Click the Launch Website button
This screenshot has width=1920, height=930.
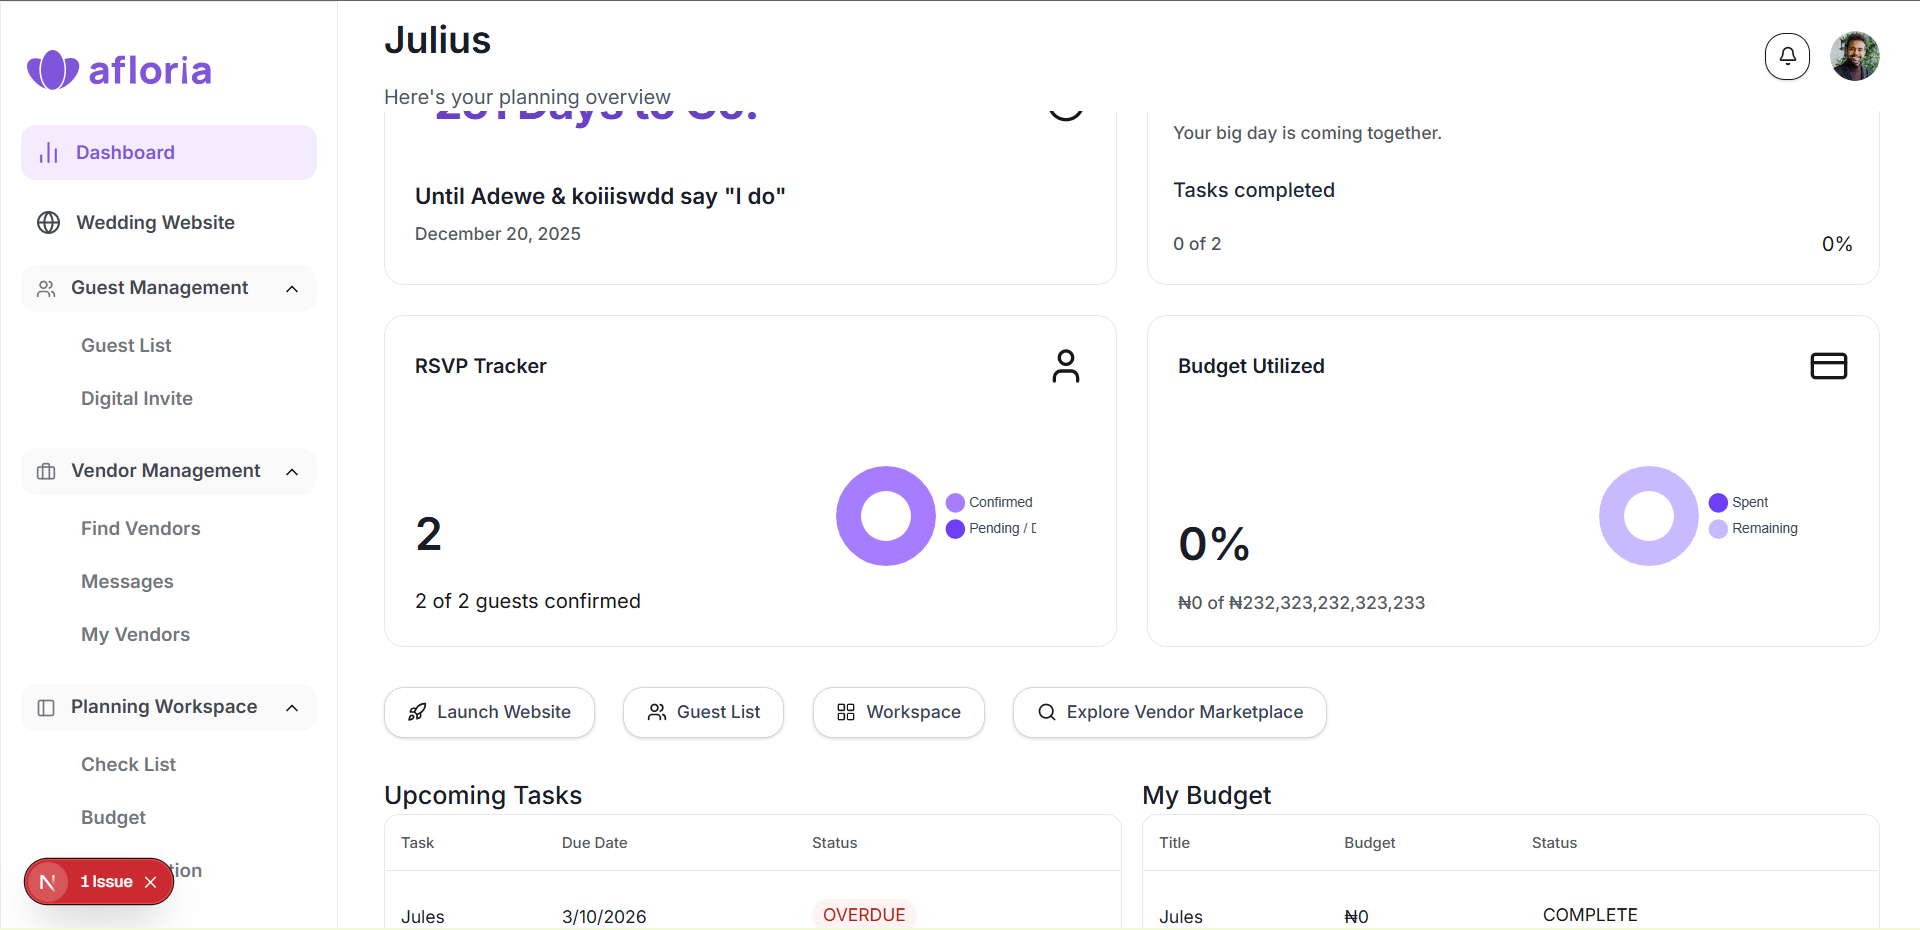click(x=489, y=712)
